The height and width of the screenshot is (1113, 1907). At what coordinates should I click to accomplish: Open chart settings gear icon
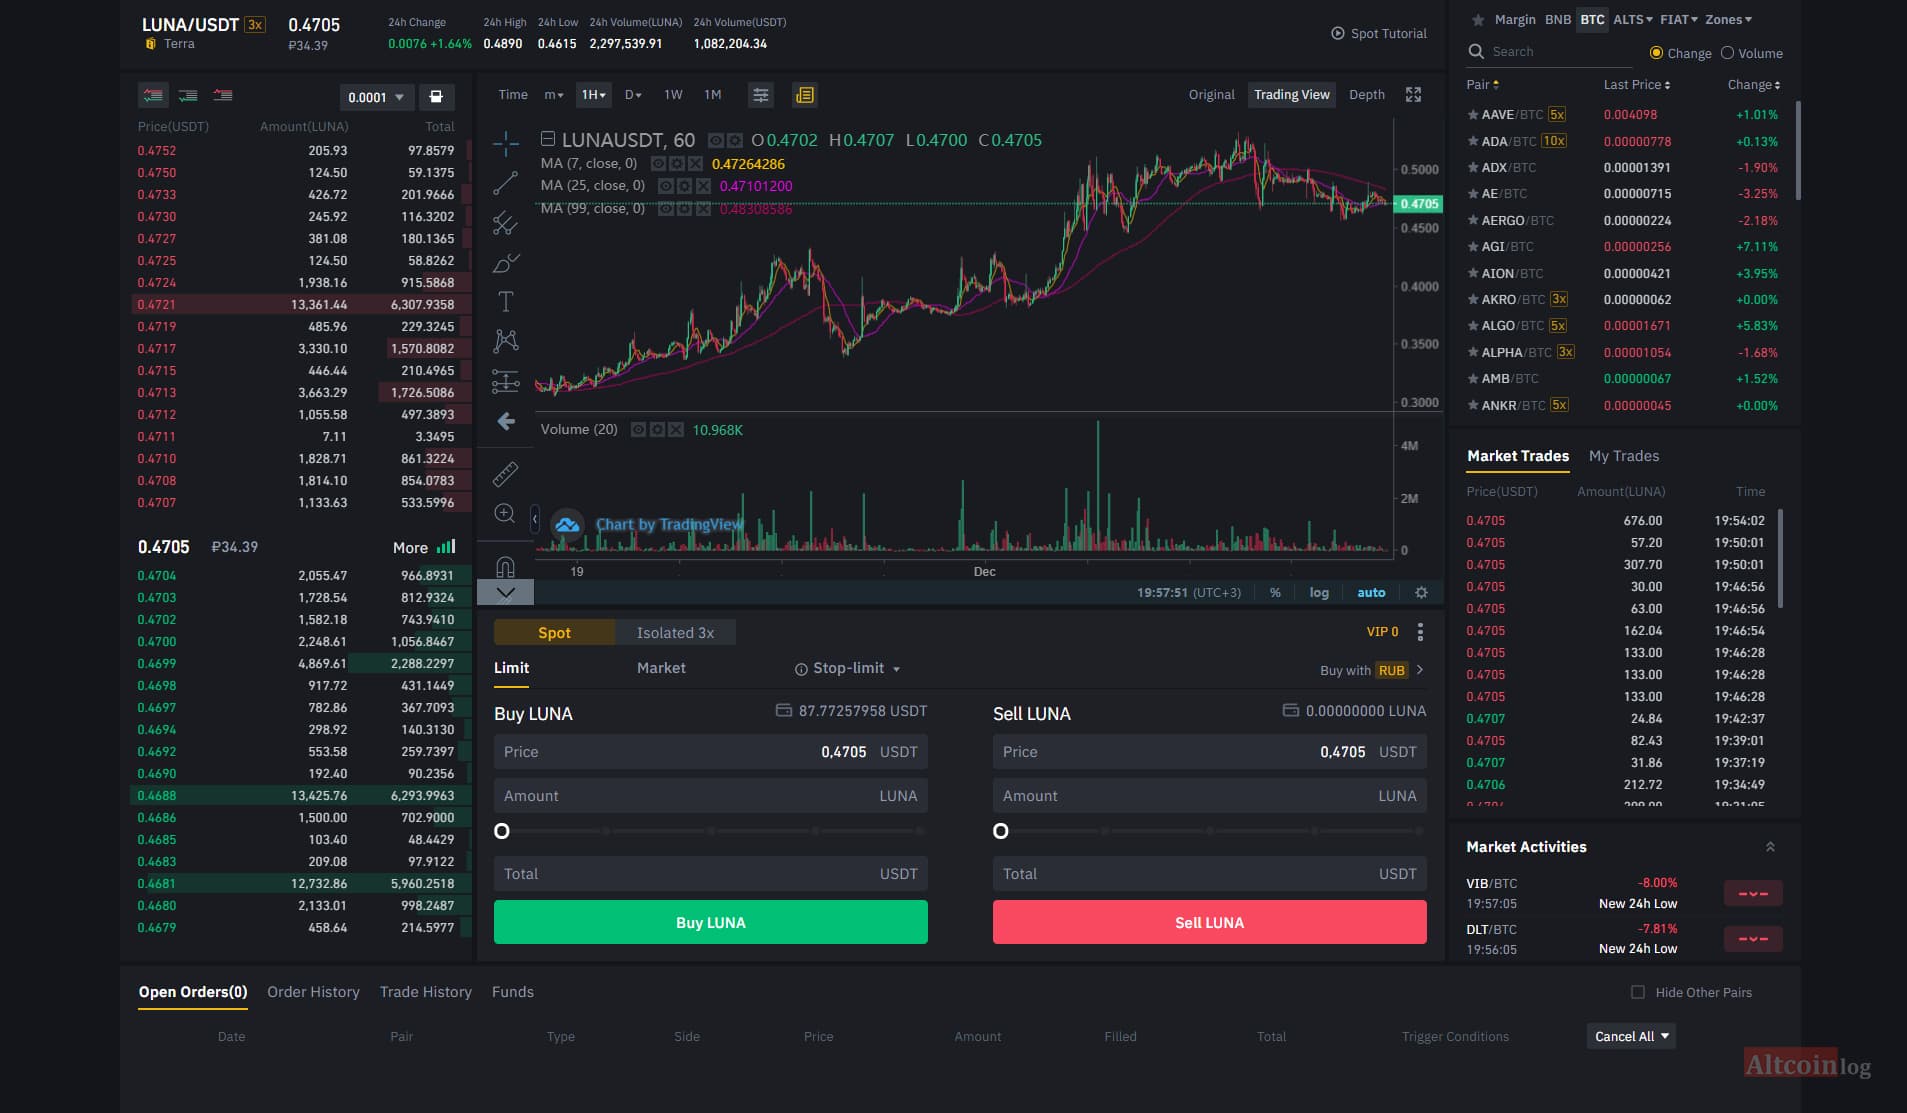tap(1421, 592)
